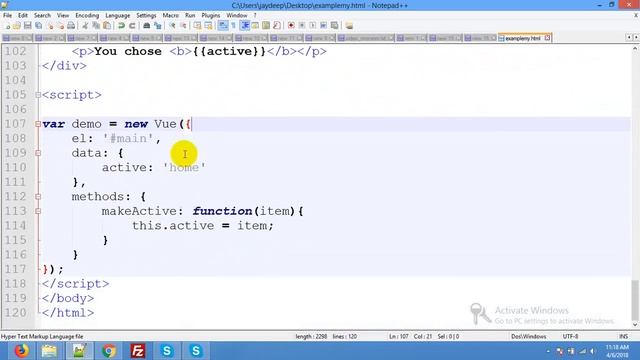This screenshot has height=360, width=640.
Task: Collapse the methods block at line 112
Action: click(38, 197)
